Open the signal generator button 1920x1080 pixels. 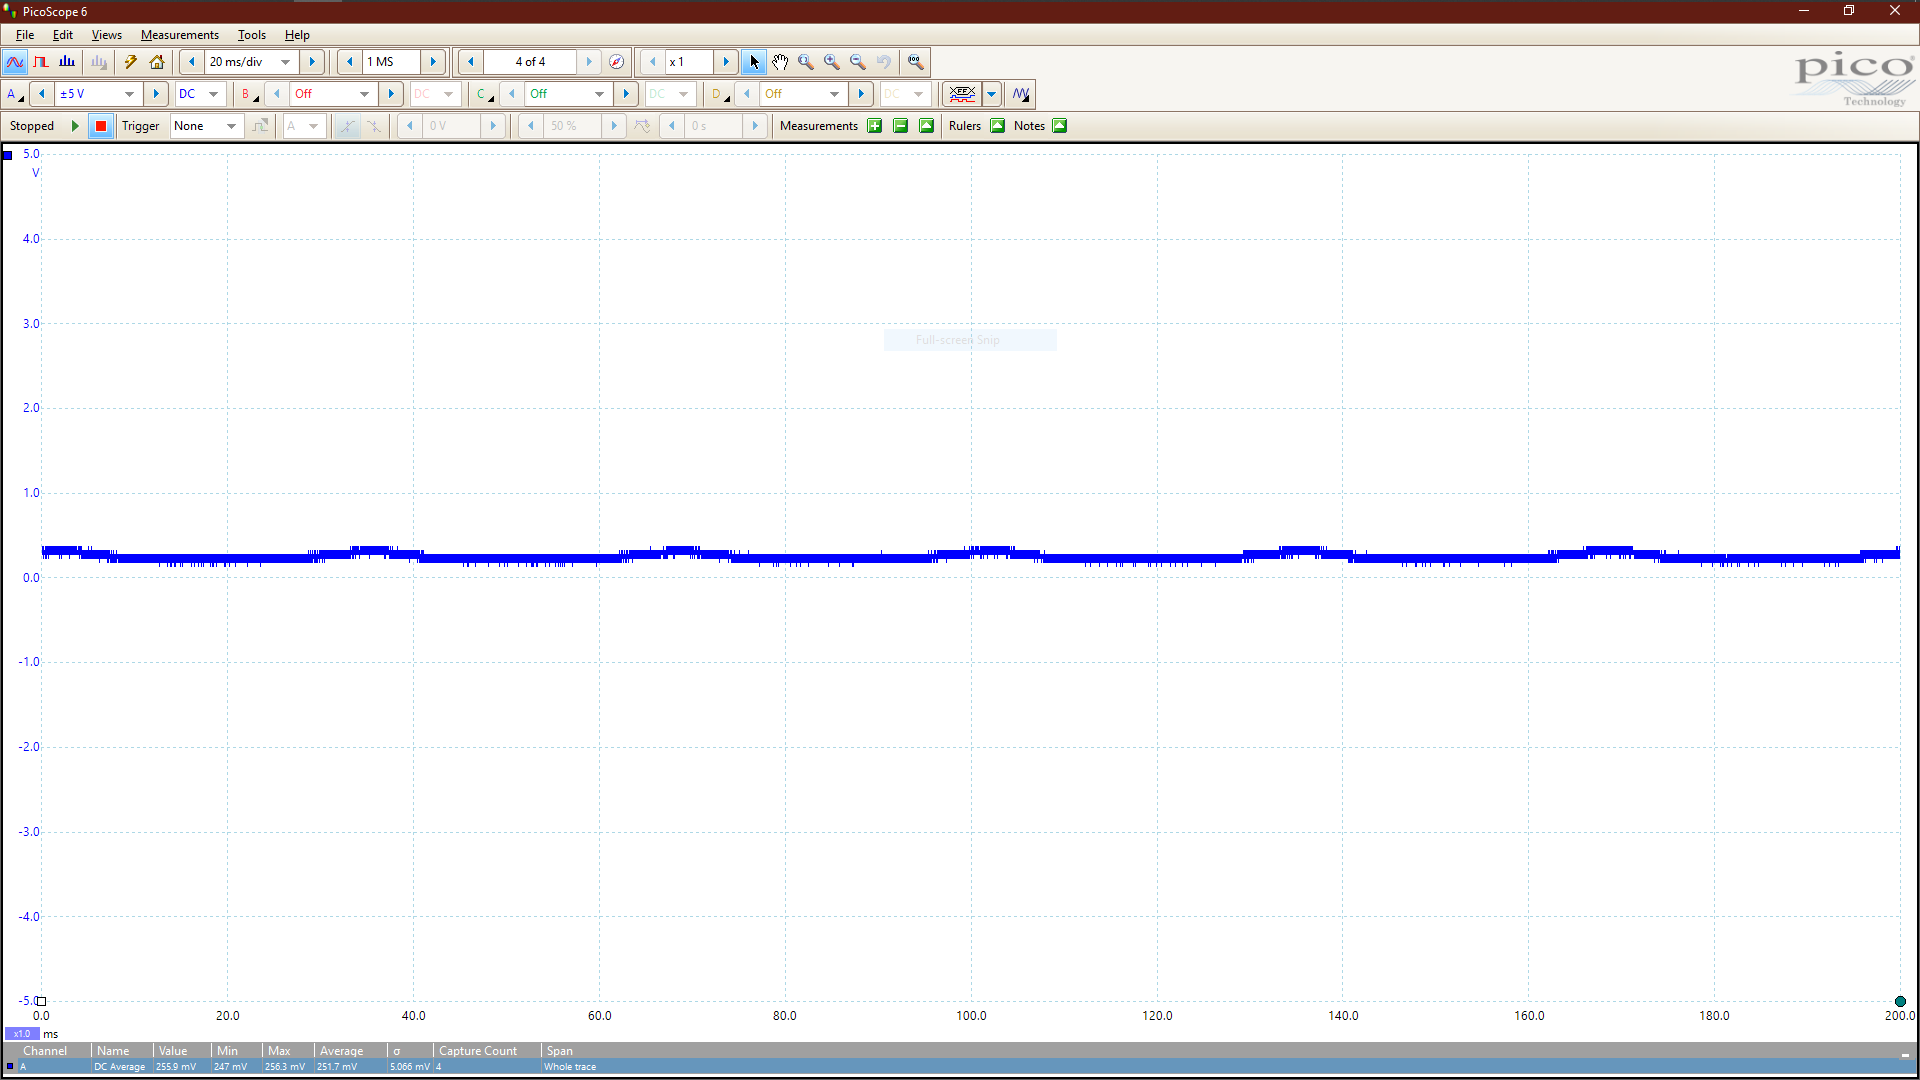point(1021,94)
